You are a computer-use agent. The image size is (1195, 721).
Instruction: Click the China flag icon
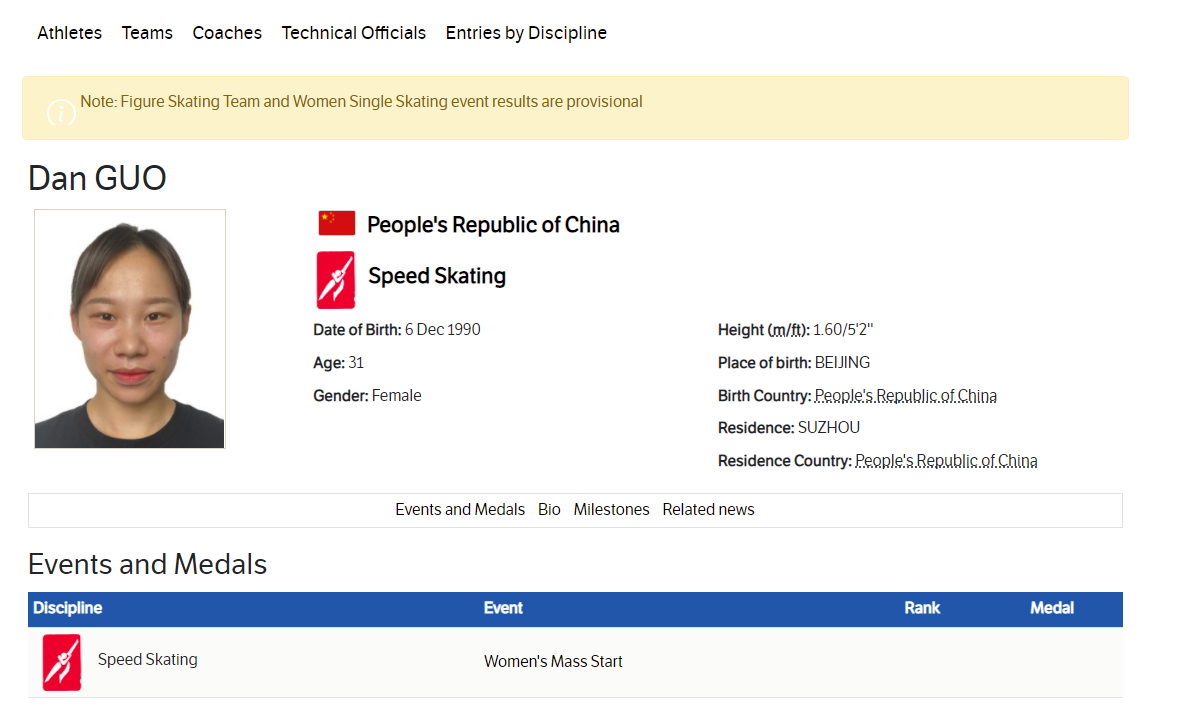(x=337, y=223)
